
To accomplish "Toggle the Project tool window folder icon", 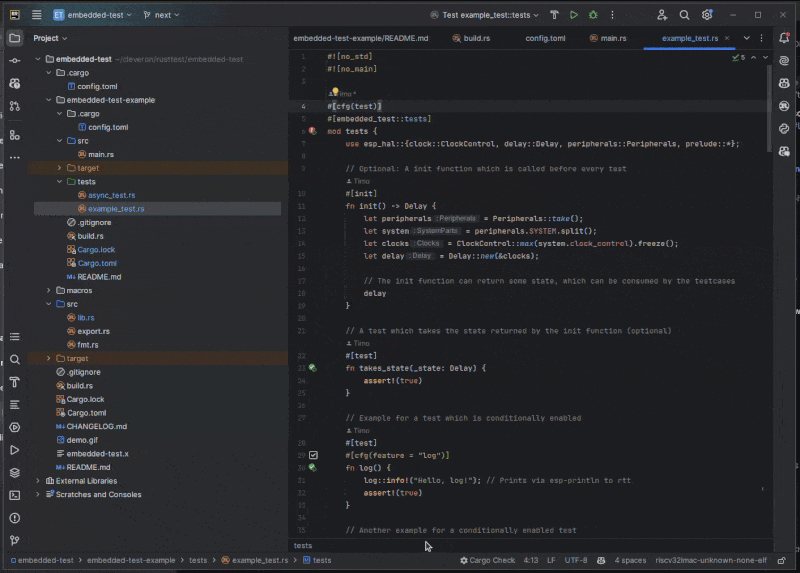I will pyautogui.click(x=14, y=38).
